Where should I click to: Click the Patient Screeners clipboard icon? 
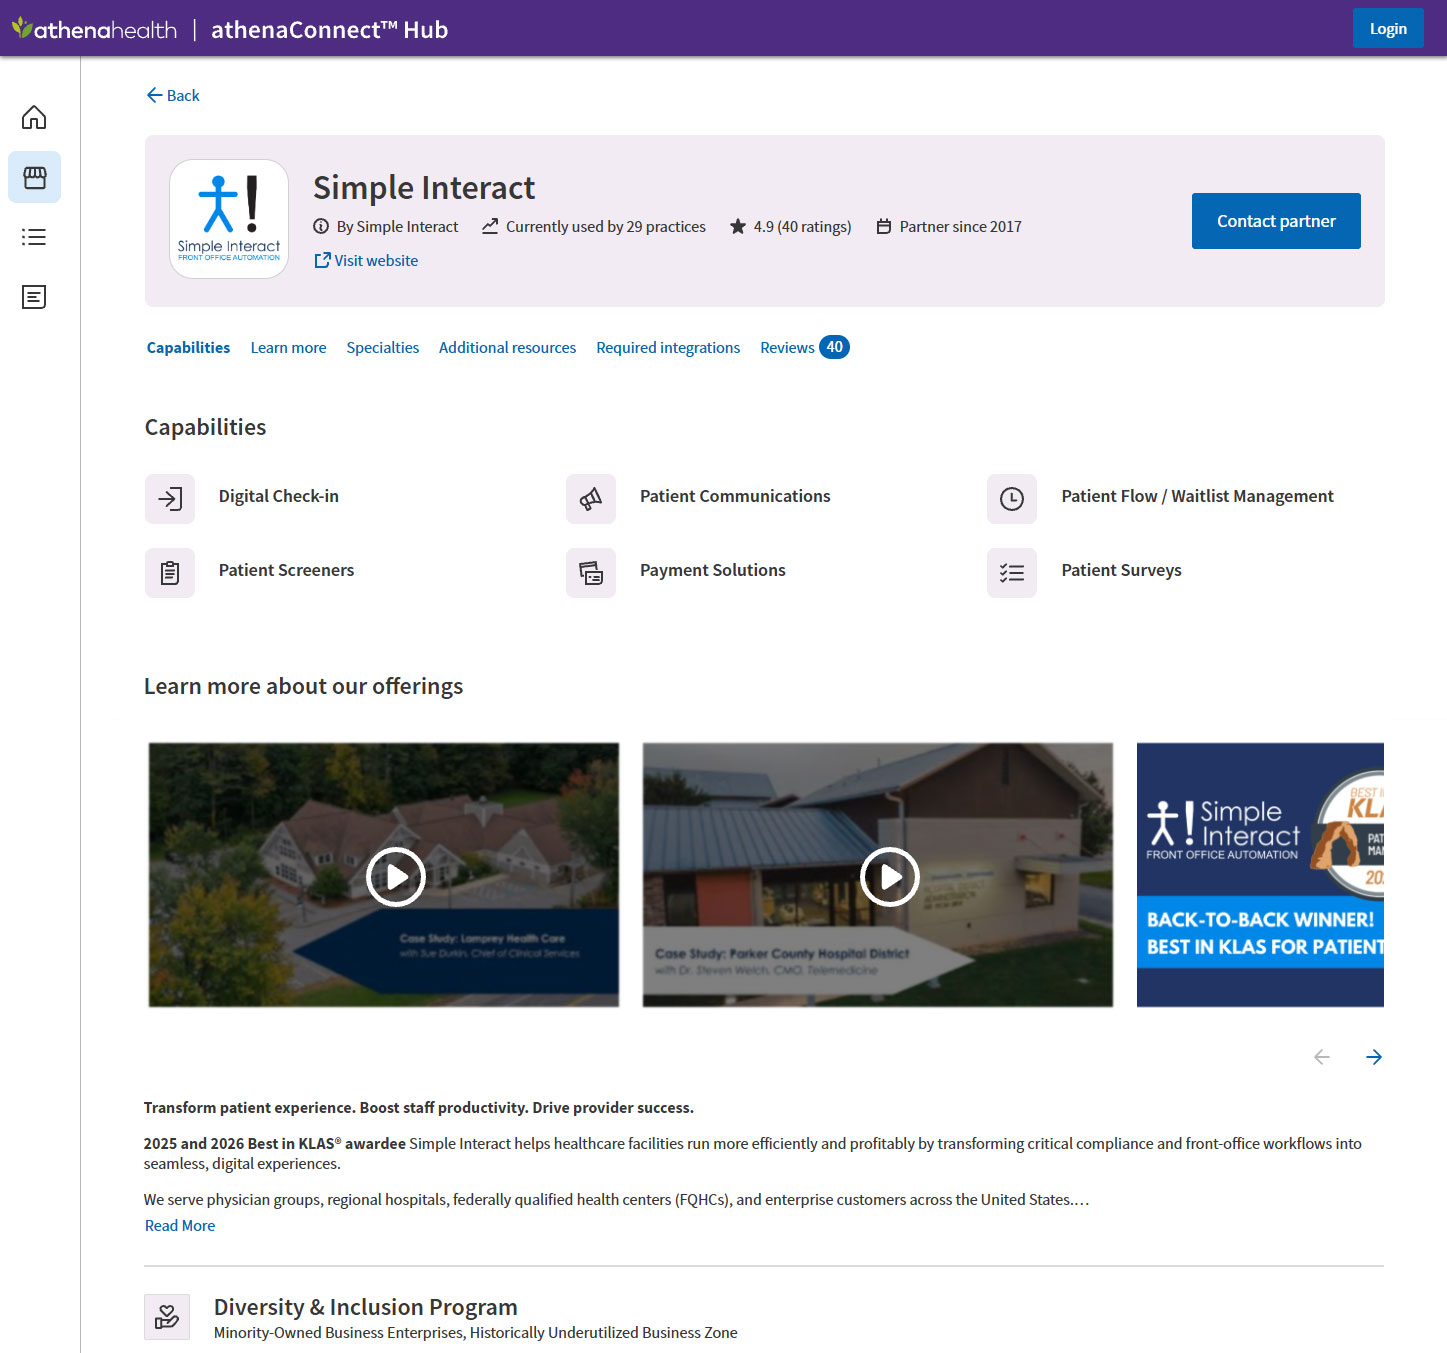click(170, 573)
